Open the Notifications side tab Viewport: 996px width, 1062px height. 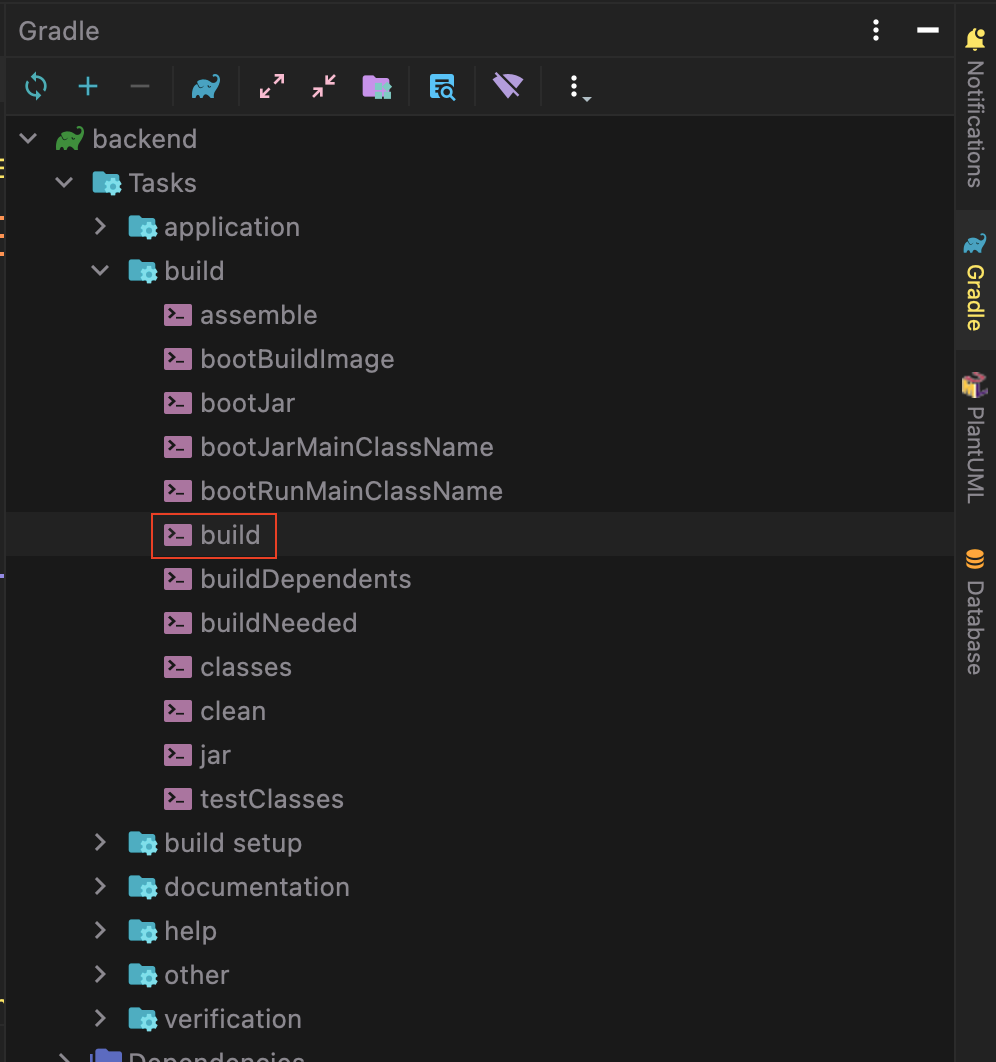pos(975,108)
